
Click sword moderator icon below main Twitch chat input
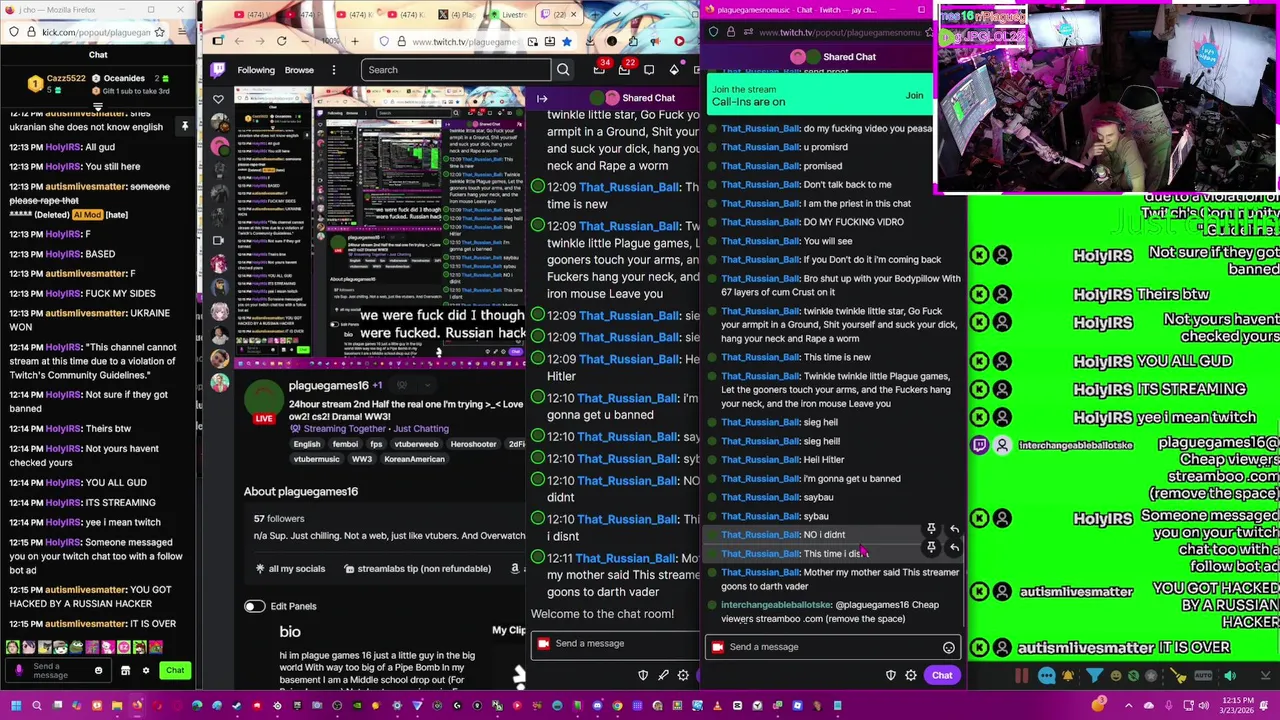click(x=663, y=675)
